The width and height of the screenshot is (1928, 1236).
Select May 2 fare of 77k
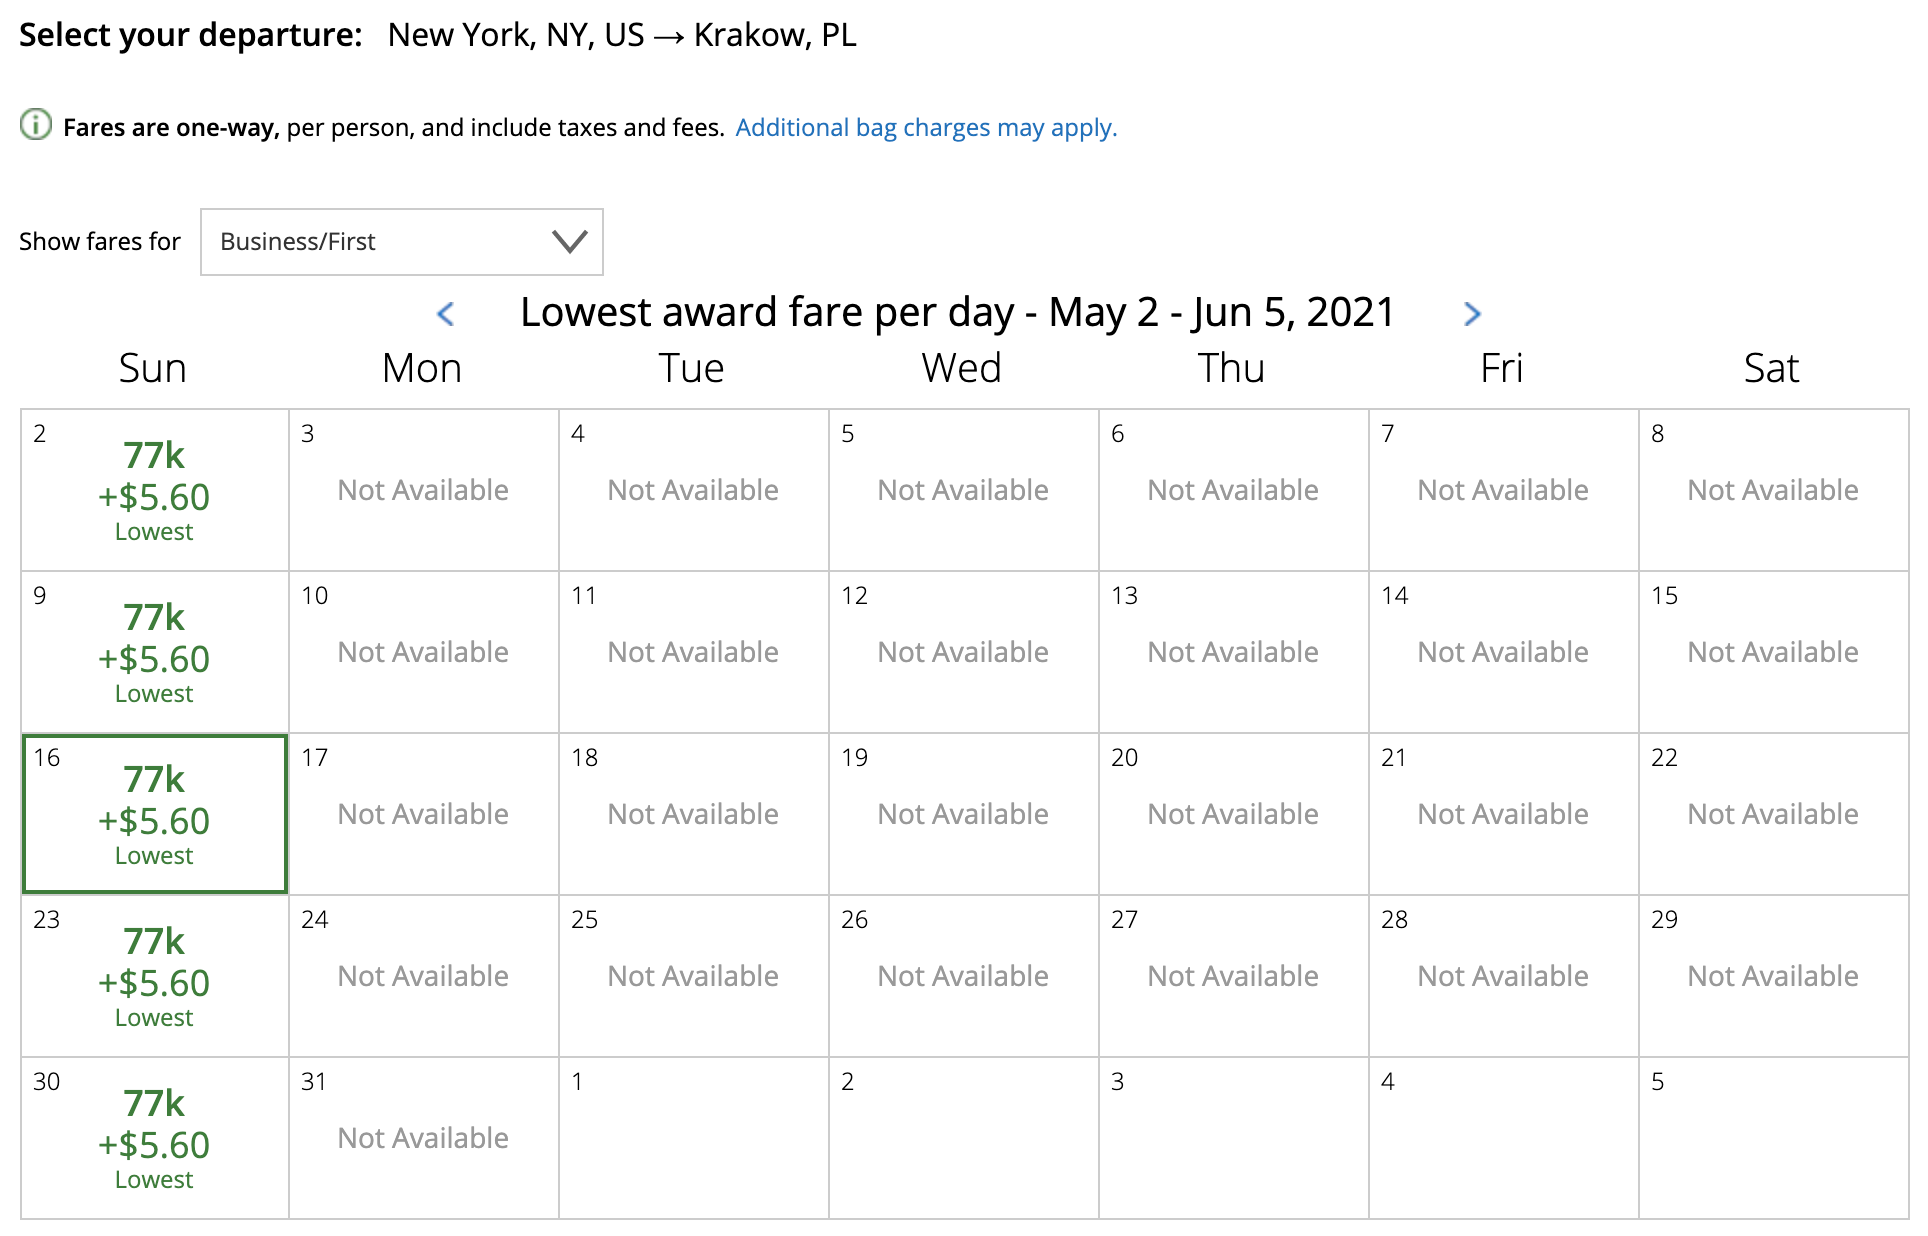155,490
